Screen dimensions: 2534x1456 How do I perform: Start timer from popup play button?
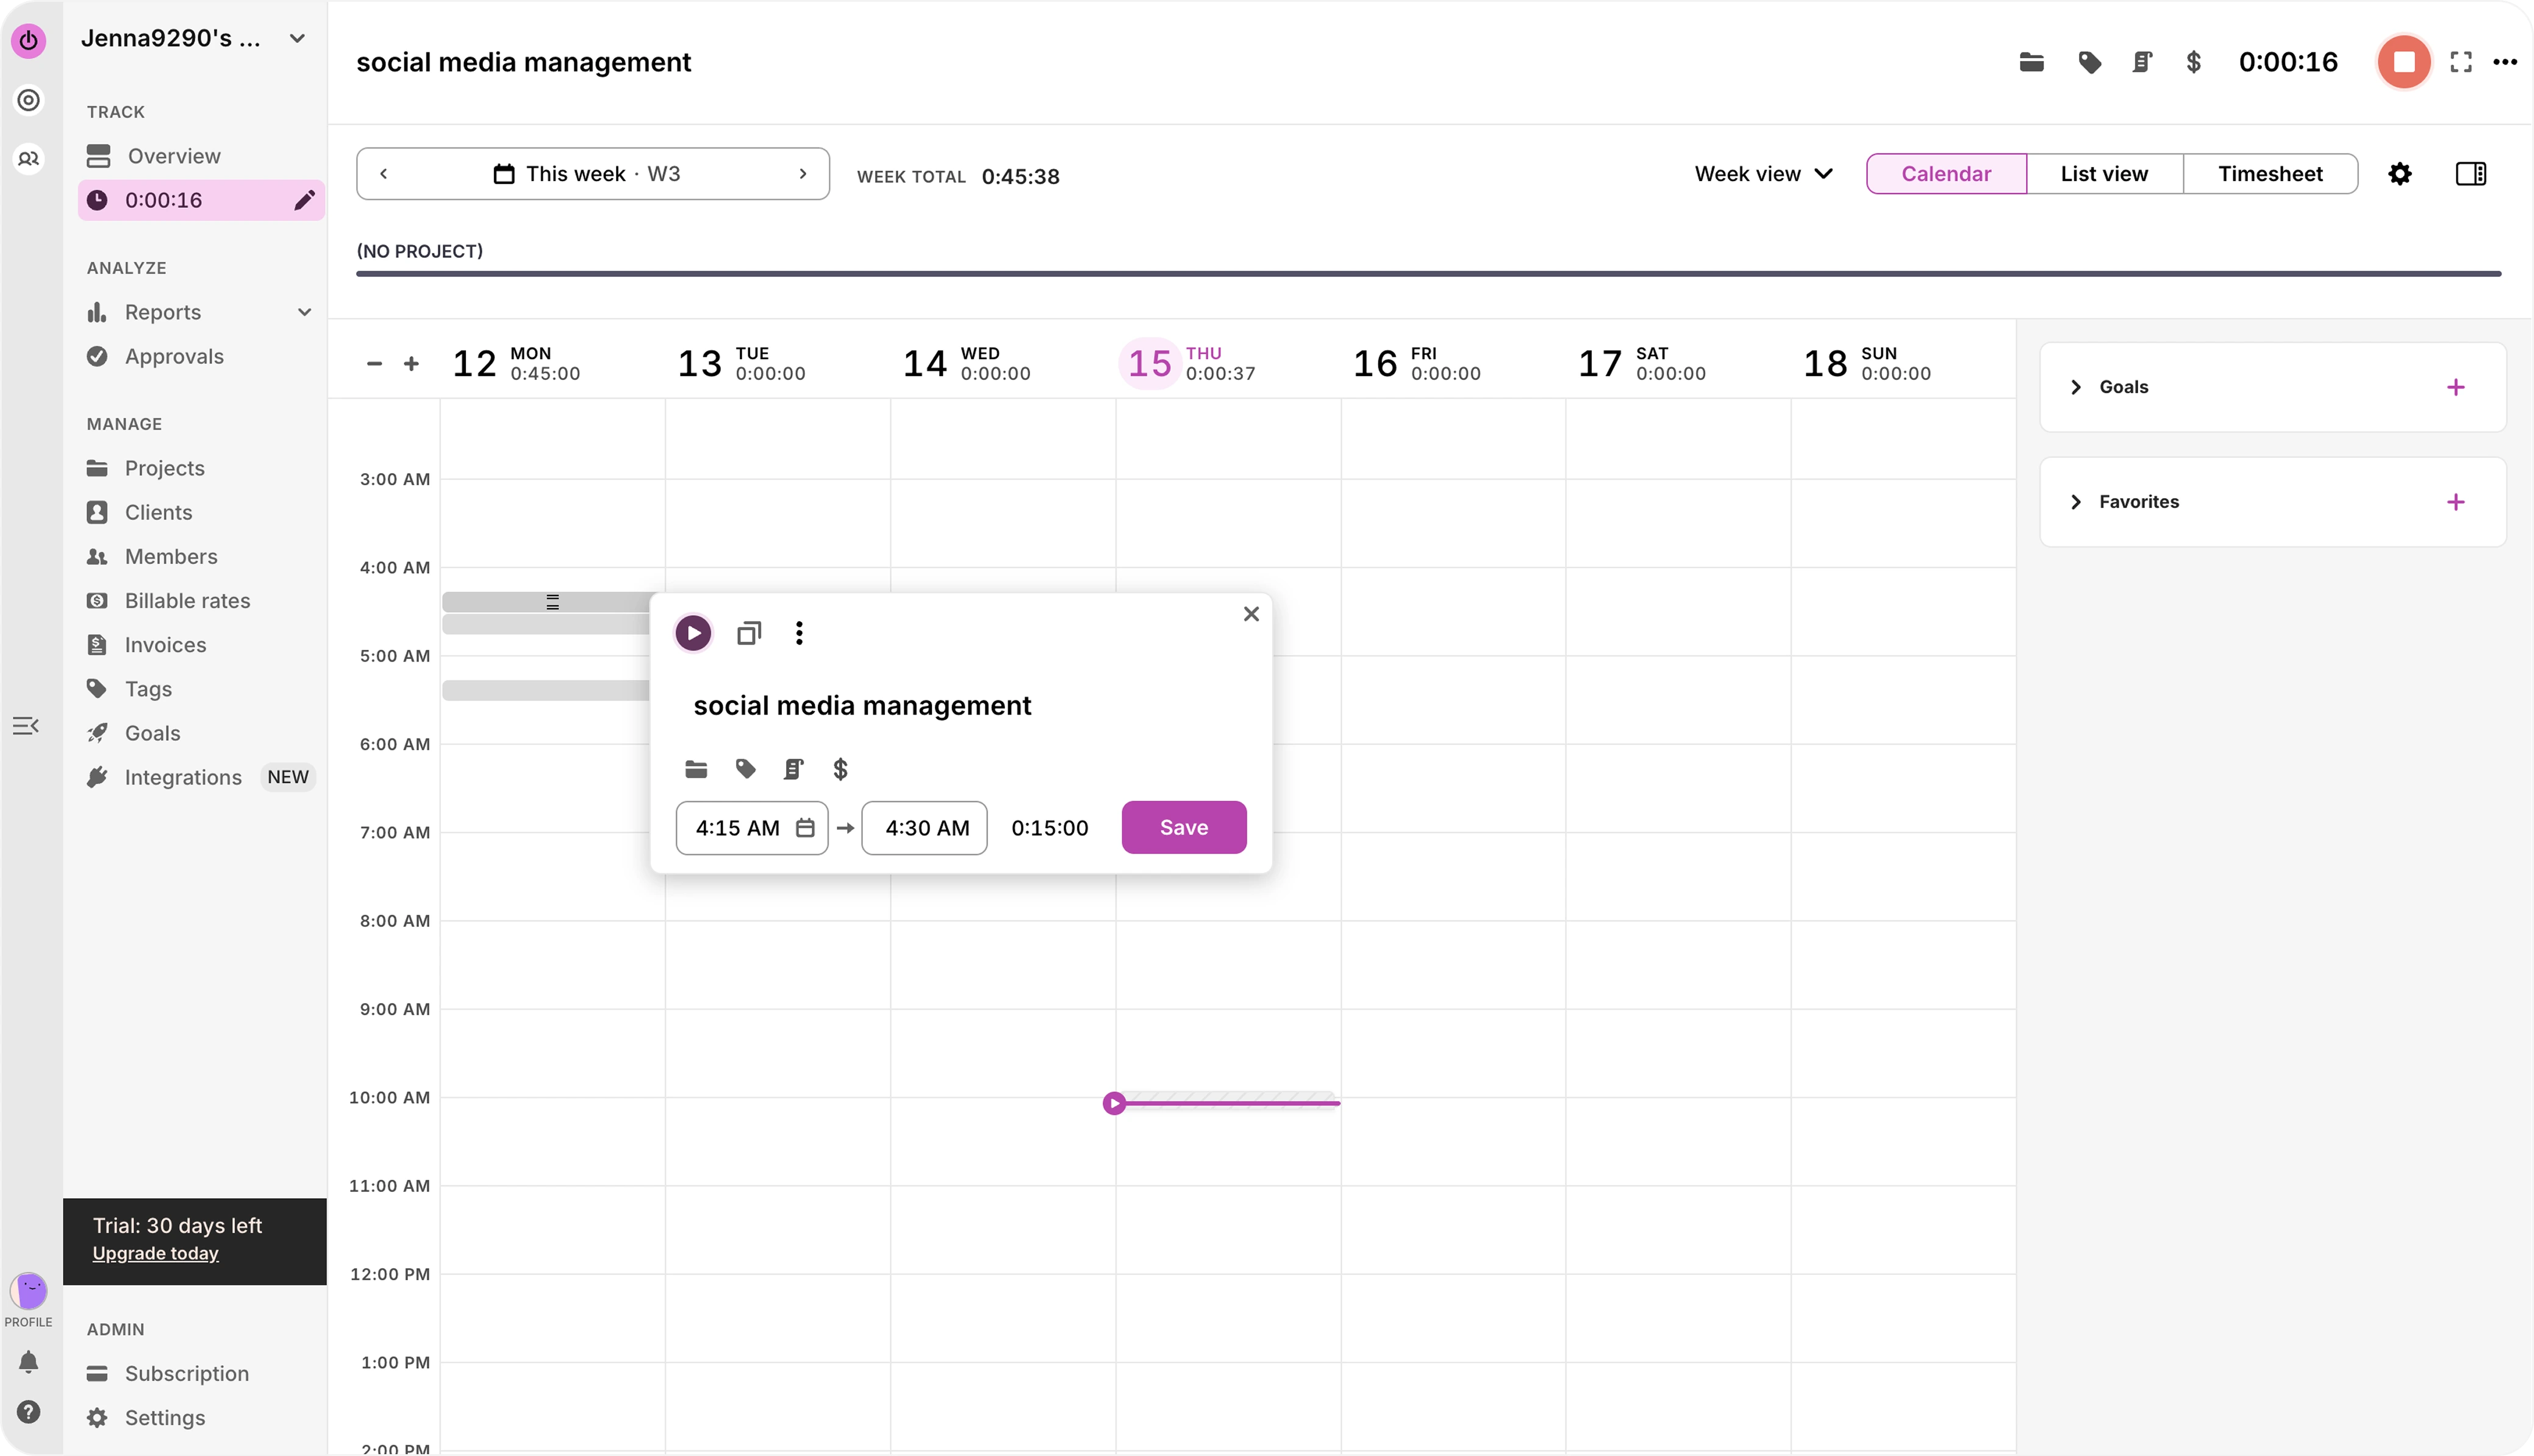(x=693, y=633)
